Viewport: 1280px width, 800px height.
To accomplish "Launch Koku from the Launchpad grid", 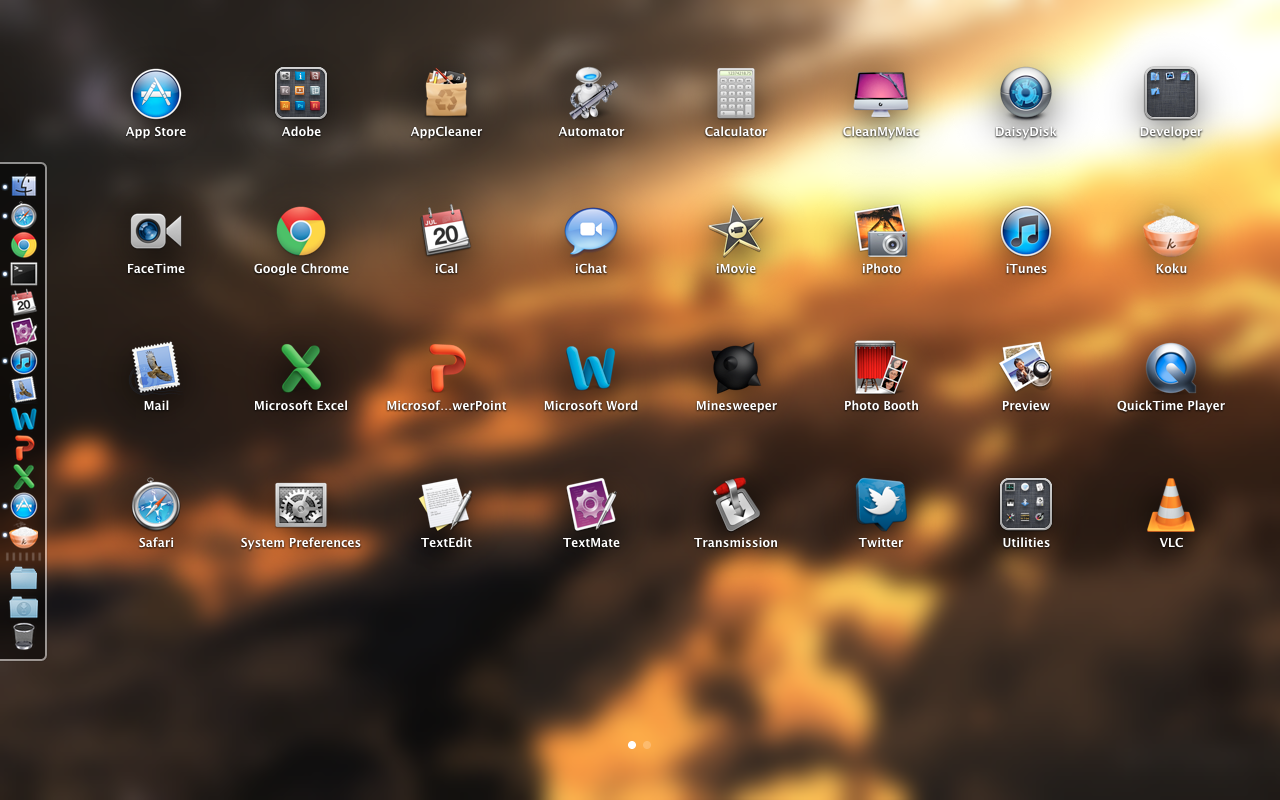I will click(1171, 231).
